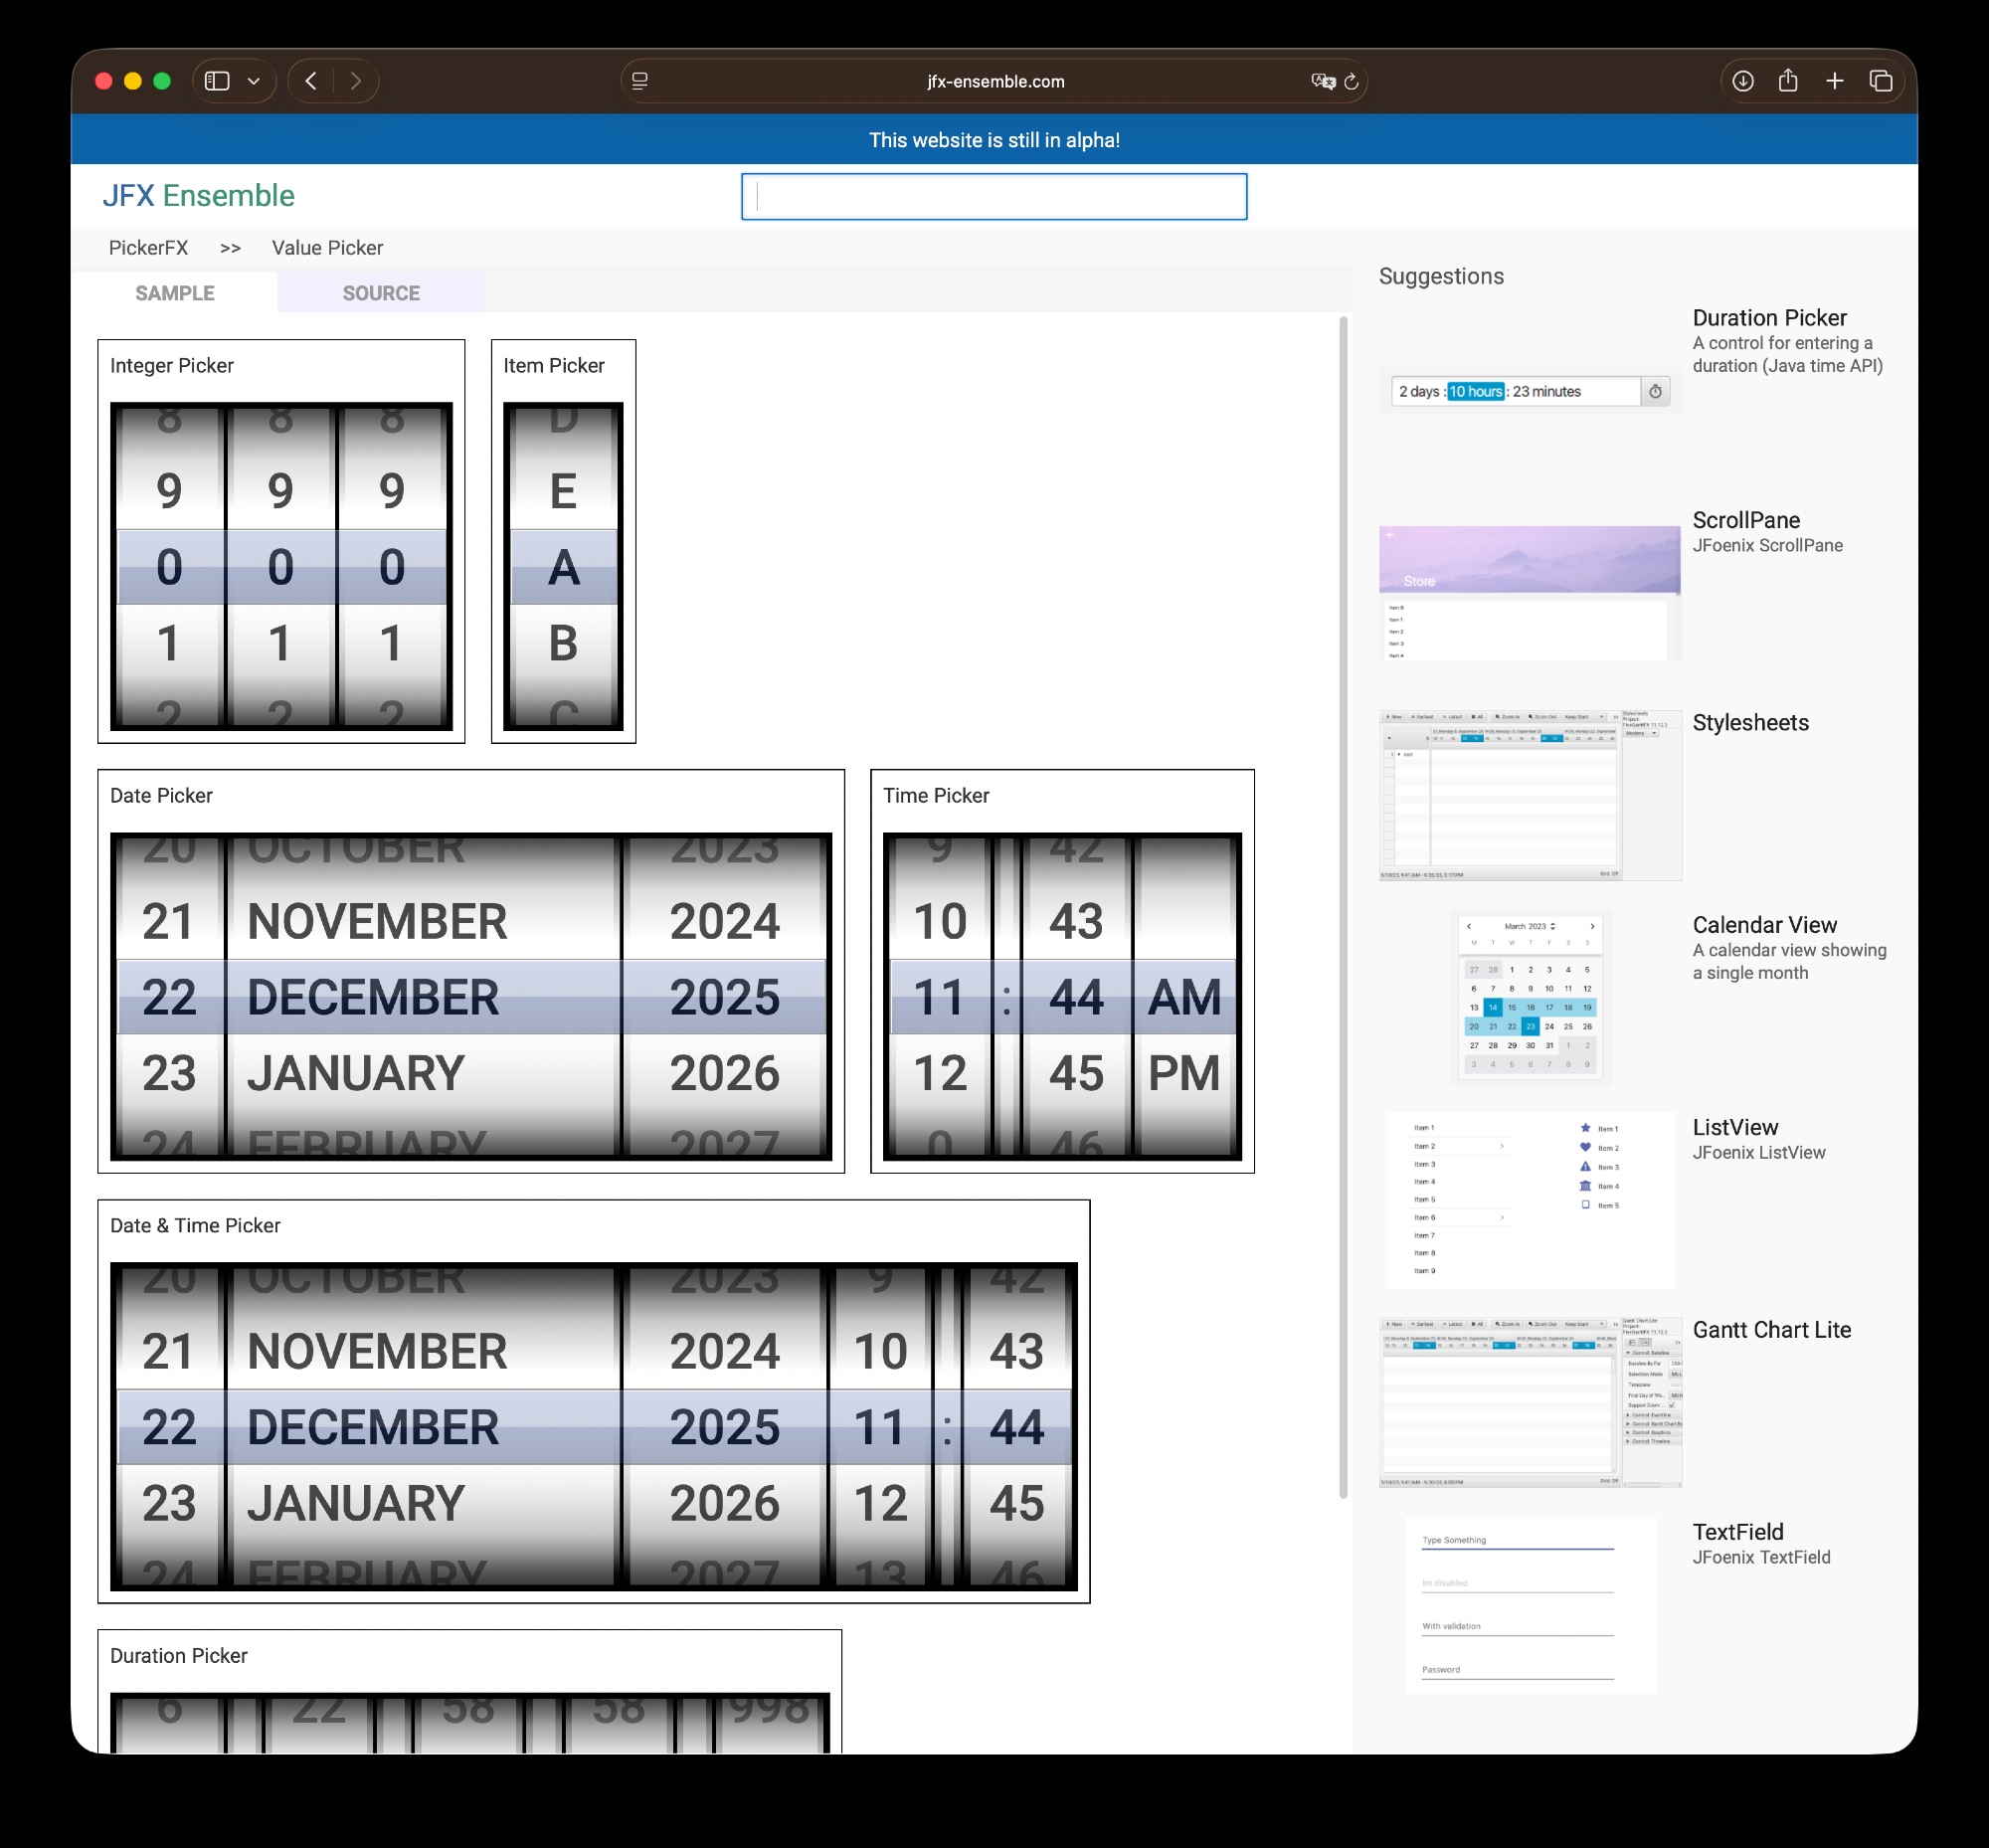Select JANUARY in the Date Picker wheel

(x=356, y=1073)
